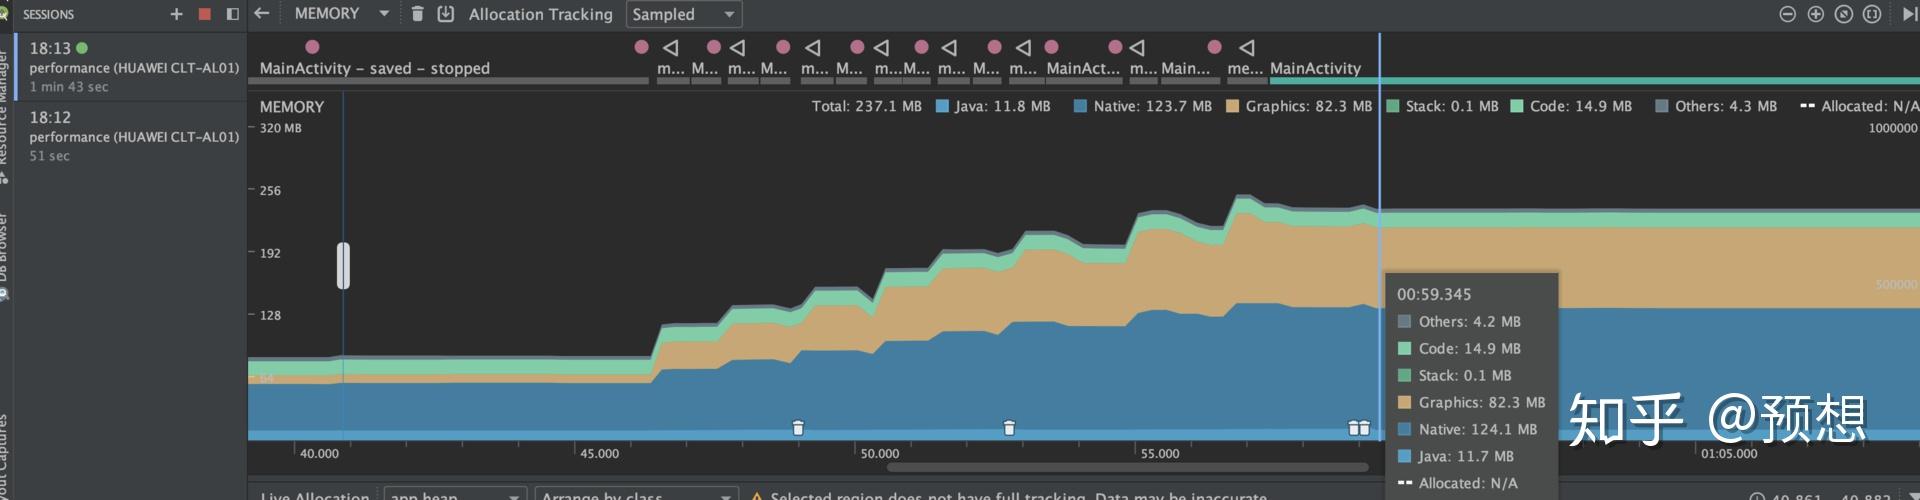
Task: Click the white range selection handle
Action: (x=343, y=265)
